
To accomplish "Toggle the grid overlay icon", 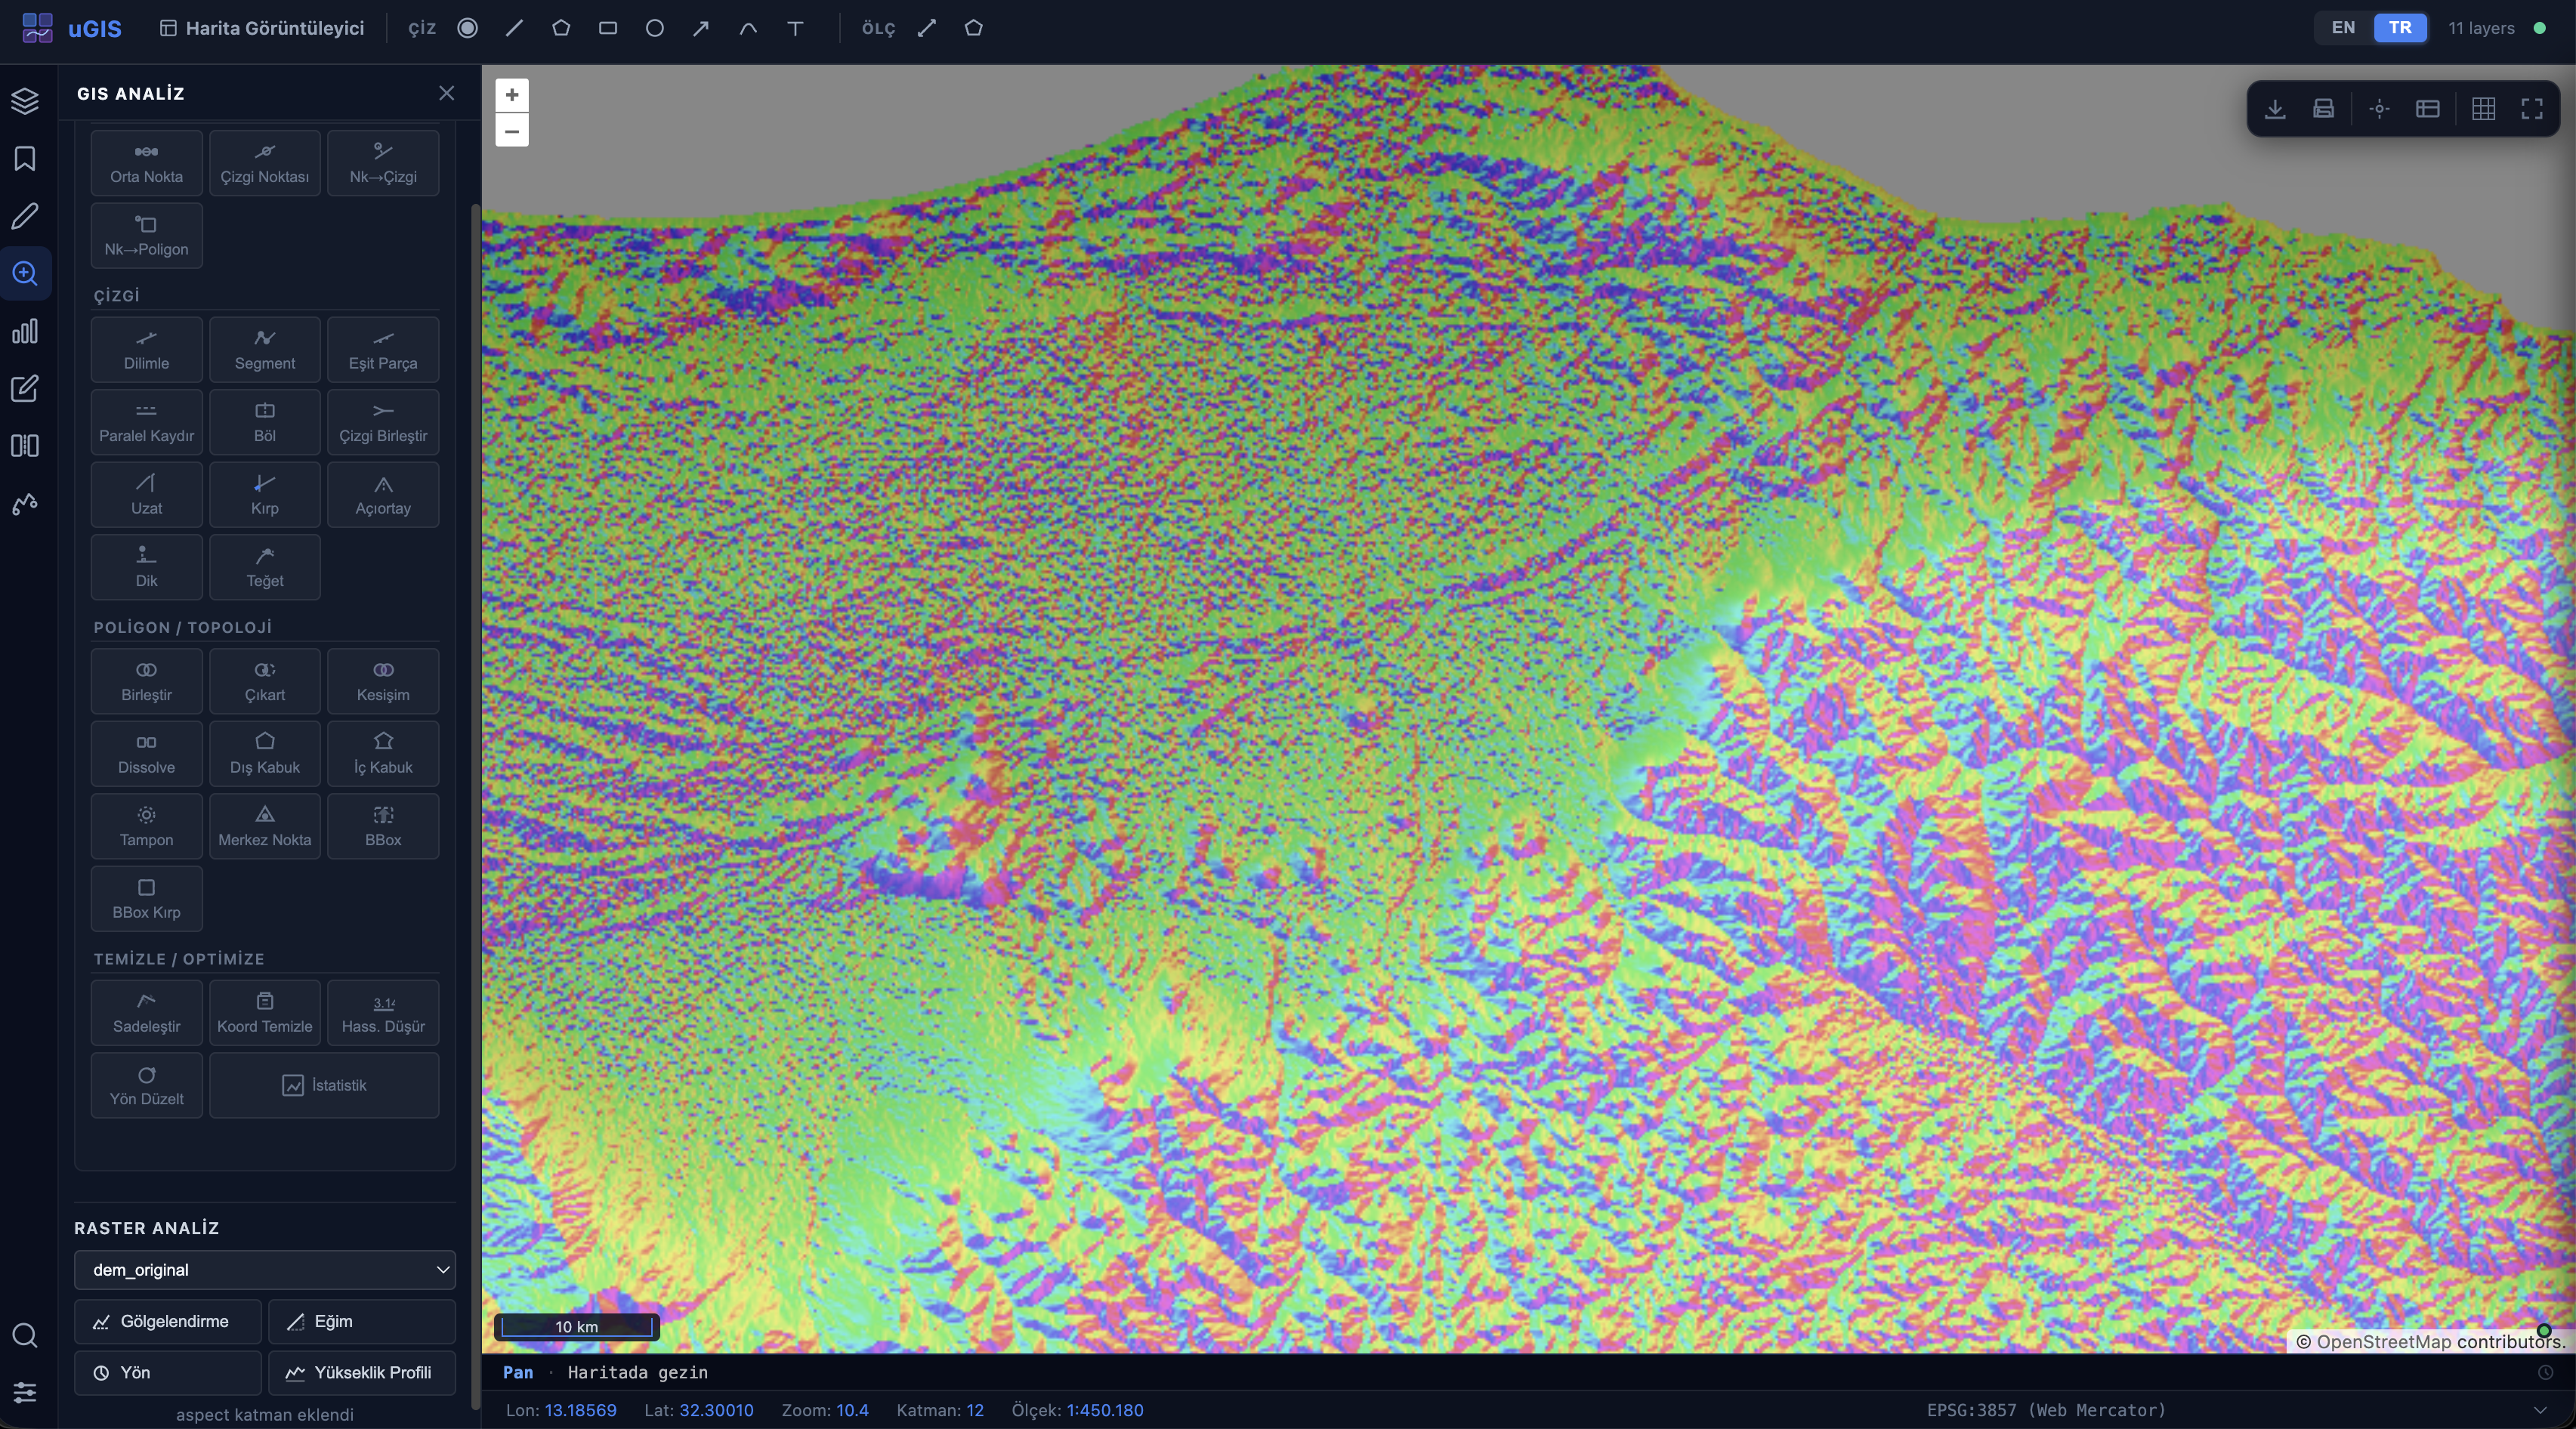I will (2483, 109).
